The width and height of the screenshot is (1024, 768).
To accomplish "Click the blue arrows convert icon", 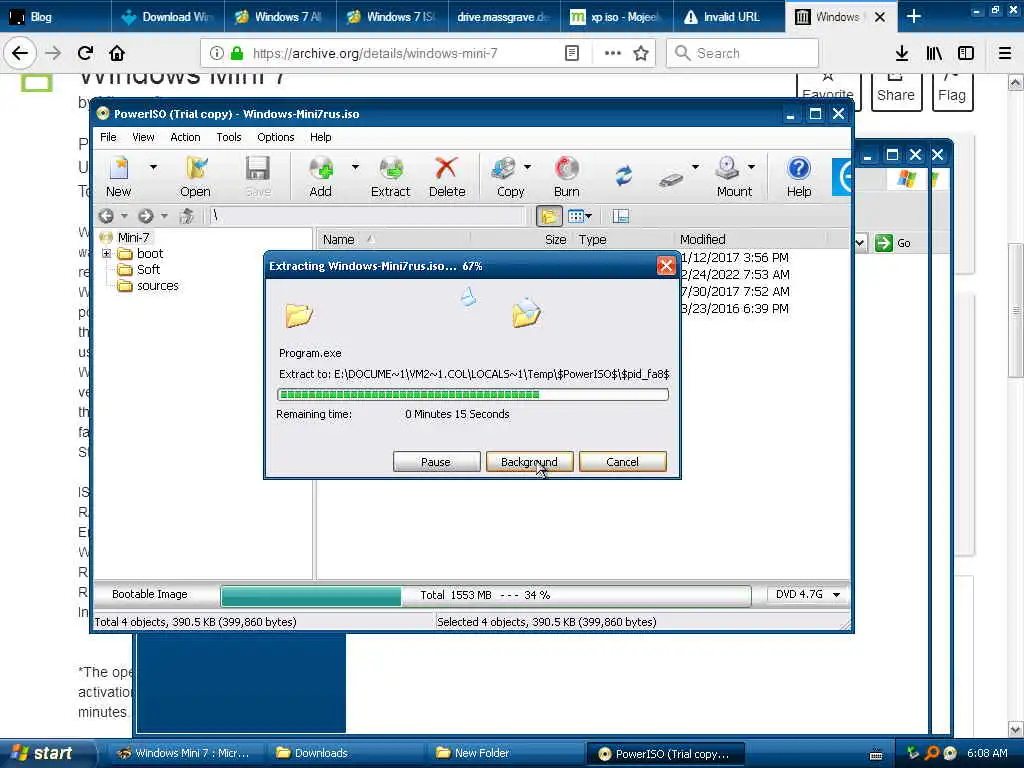I will pos(624,175).
